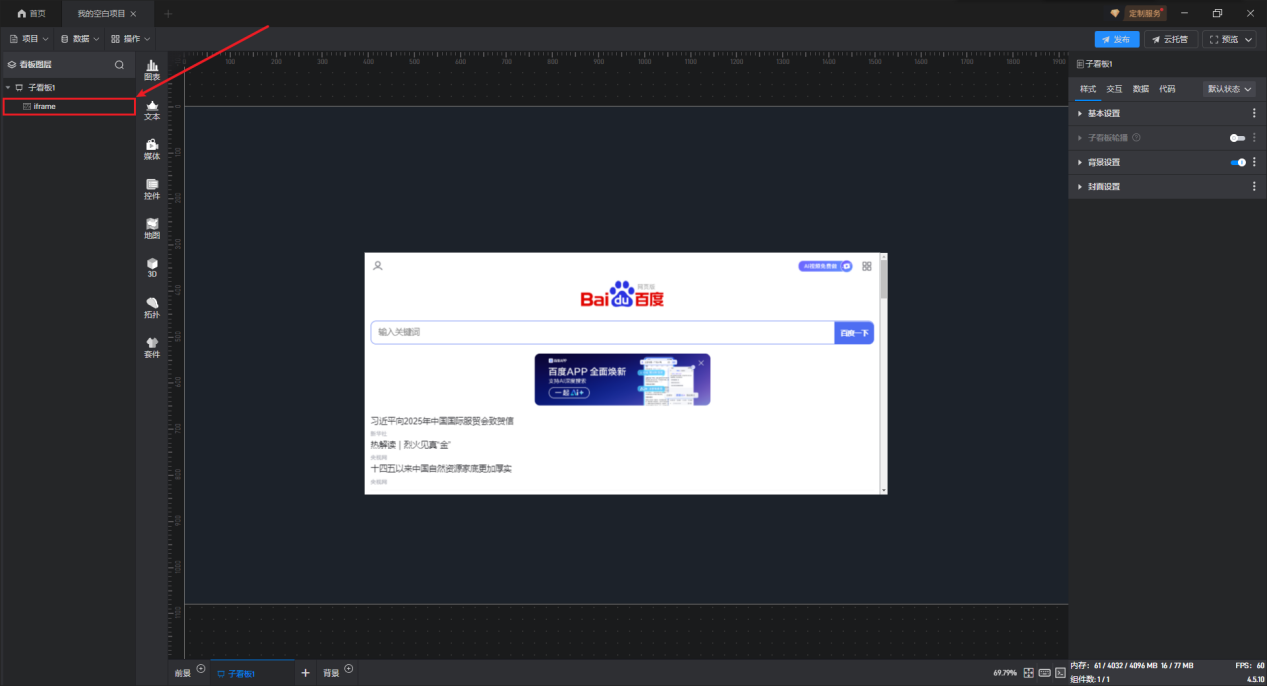Open the 操作 operations menu
1267x686 pixels.
(x=130, y=39)
